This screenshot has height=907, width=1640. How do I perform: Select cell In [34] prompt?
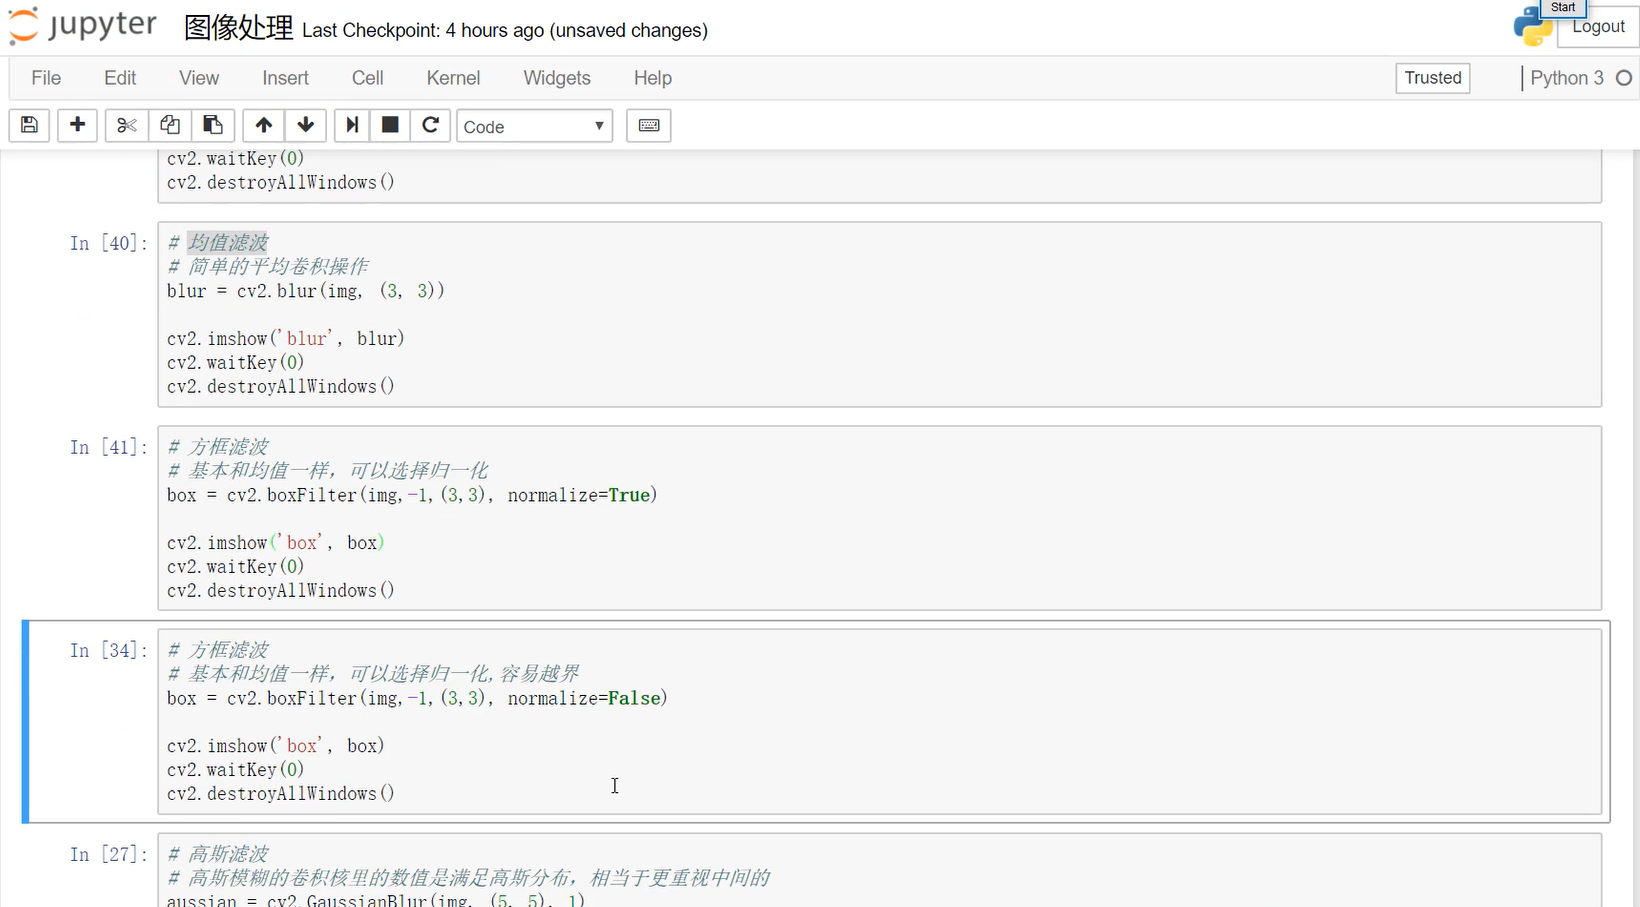pos(108,650)
